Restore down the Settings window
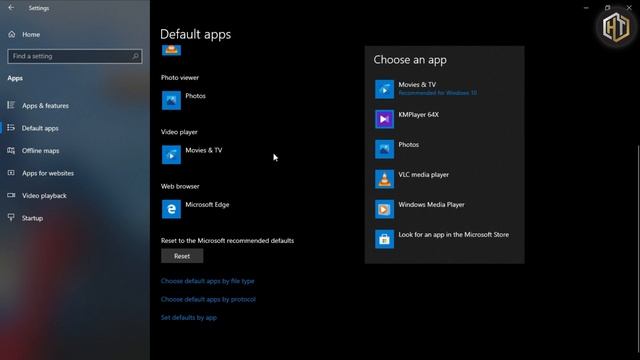Screen dimensions: 640x360 tap(607, 8)
